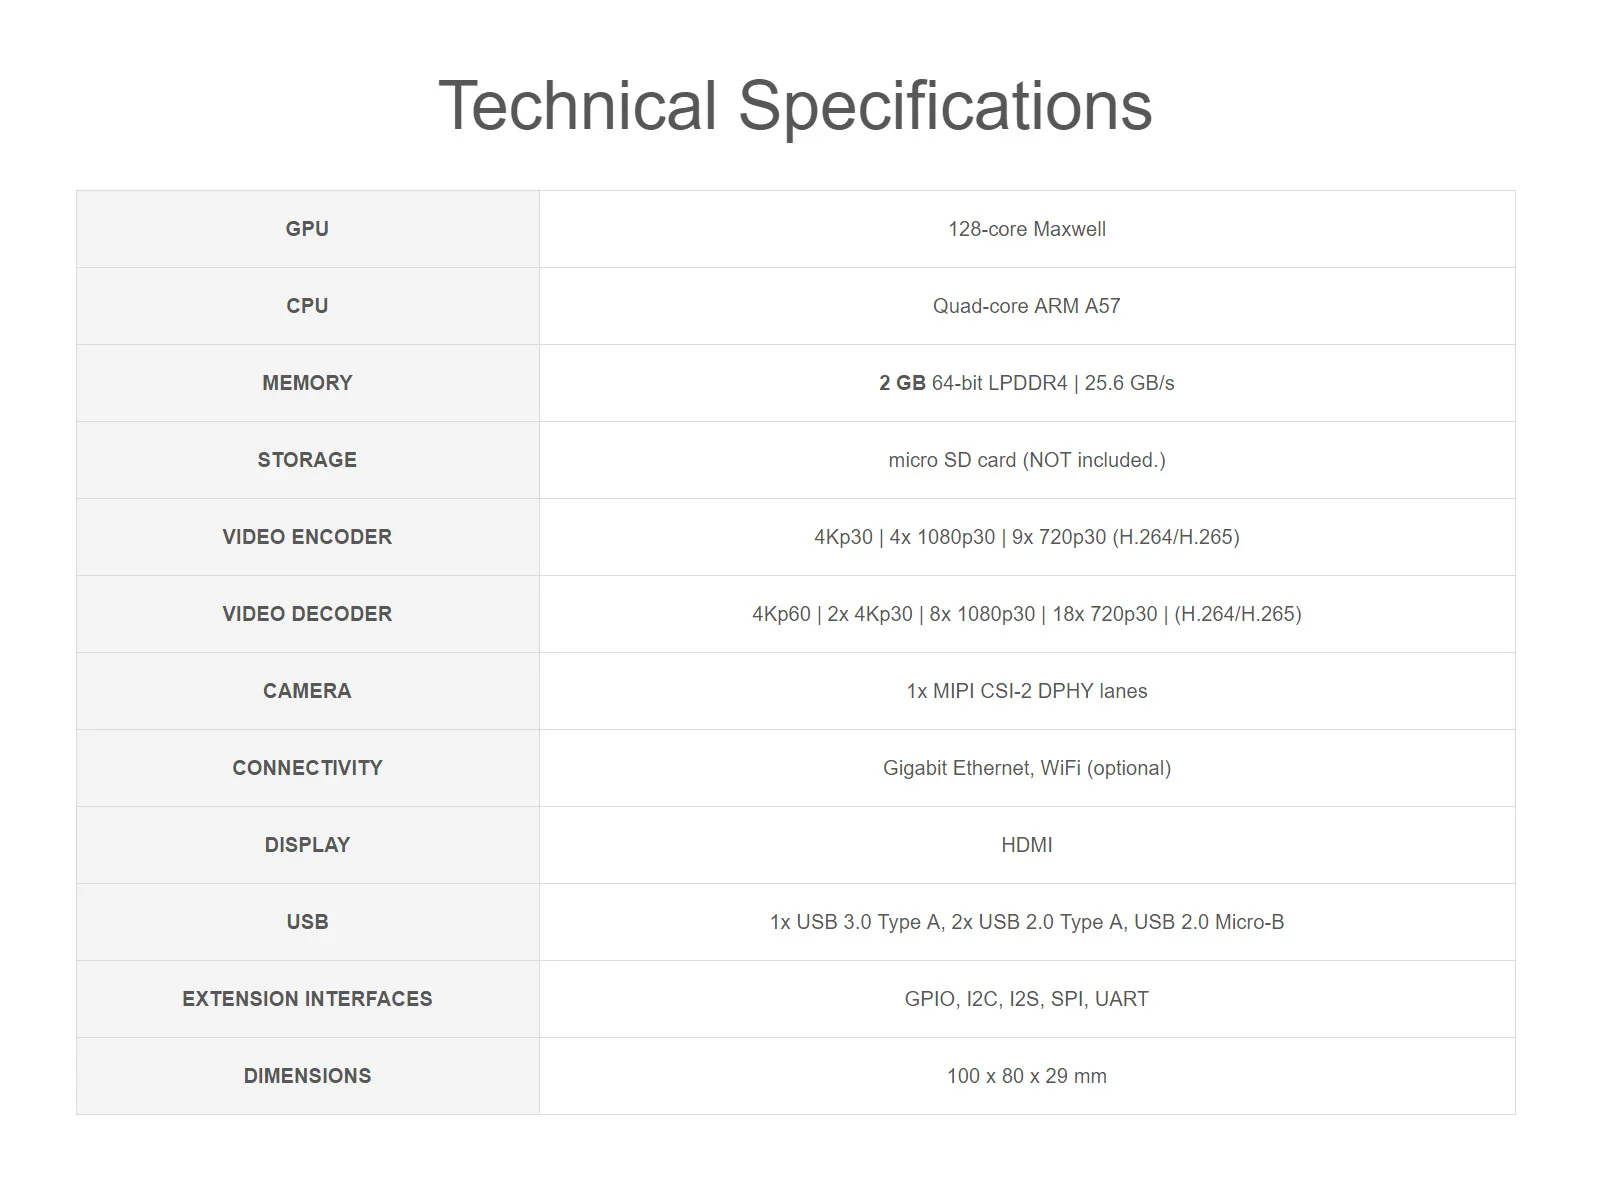Viewport: 1600px width, 1200px height.
Task: Select the CPU row label
Action: 307,306
